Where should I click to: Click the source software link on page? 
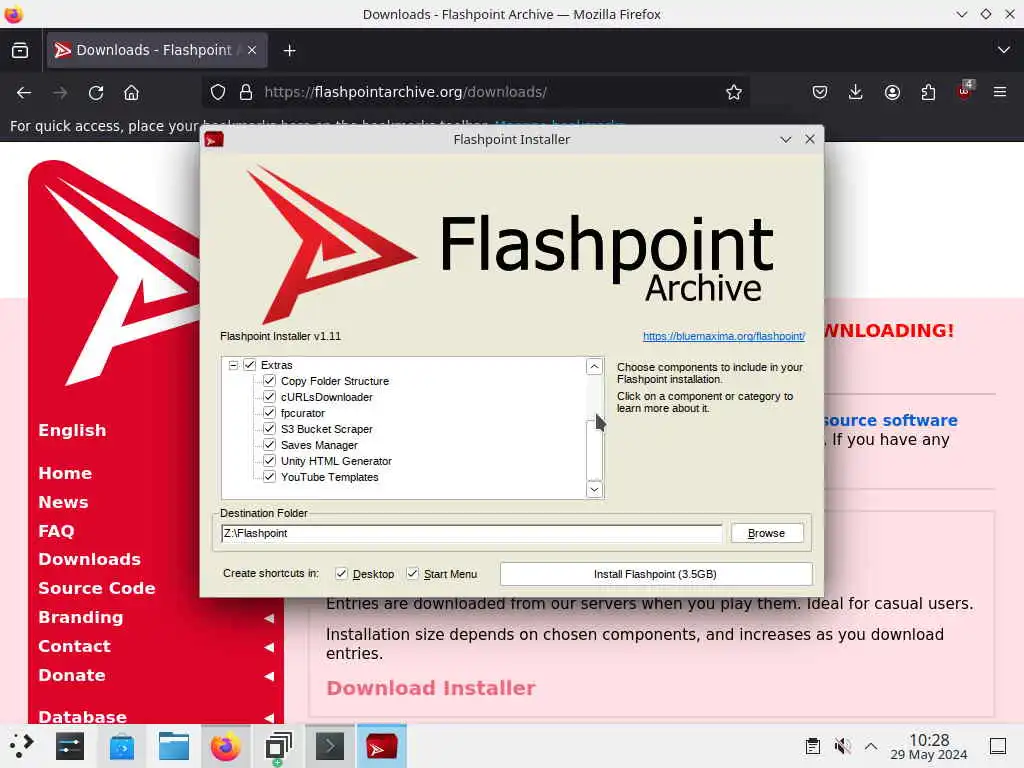tap(891, 420)
